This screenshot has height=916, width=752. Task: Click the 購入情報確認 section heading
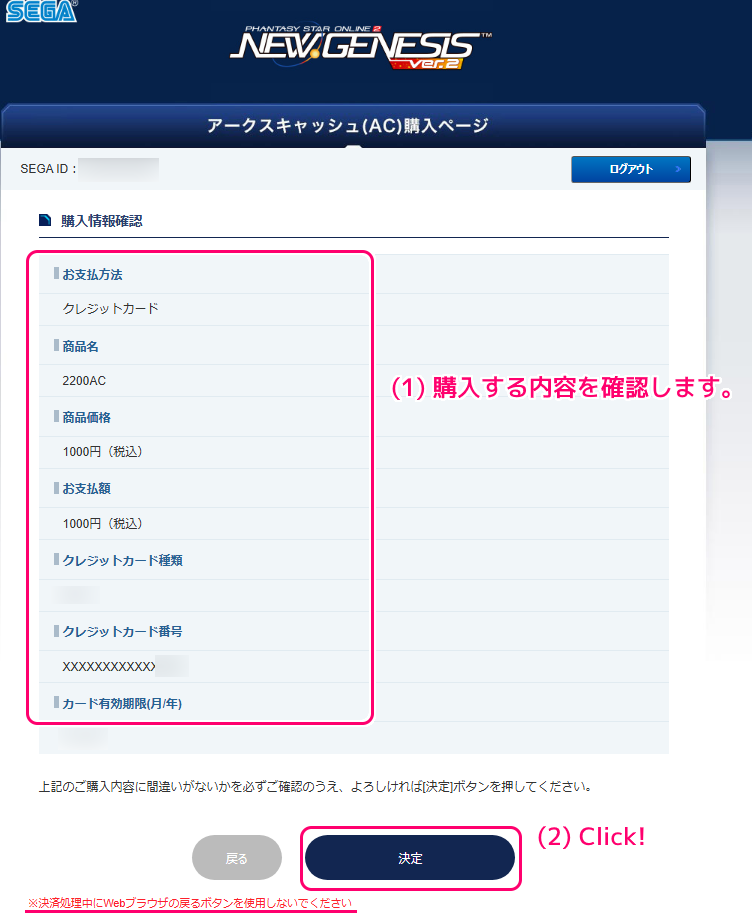102,221
